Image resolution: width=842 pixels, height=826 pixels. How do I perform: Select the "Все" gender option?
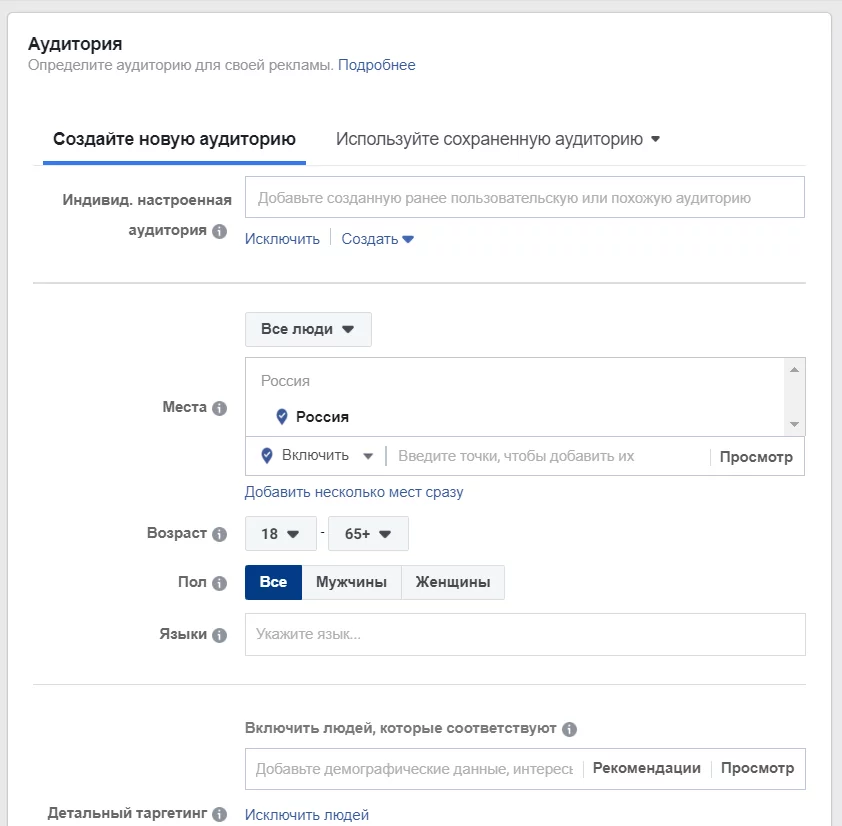(x=273, y=582)
